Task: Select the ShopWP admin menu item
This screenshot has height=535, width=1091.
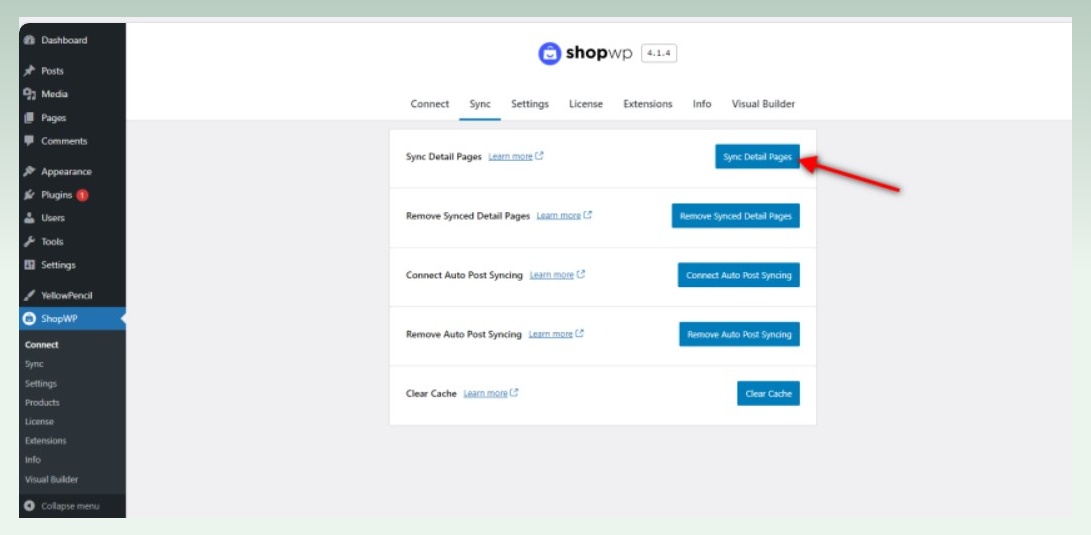Action: tap(72, 319)
